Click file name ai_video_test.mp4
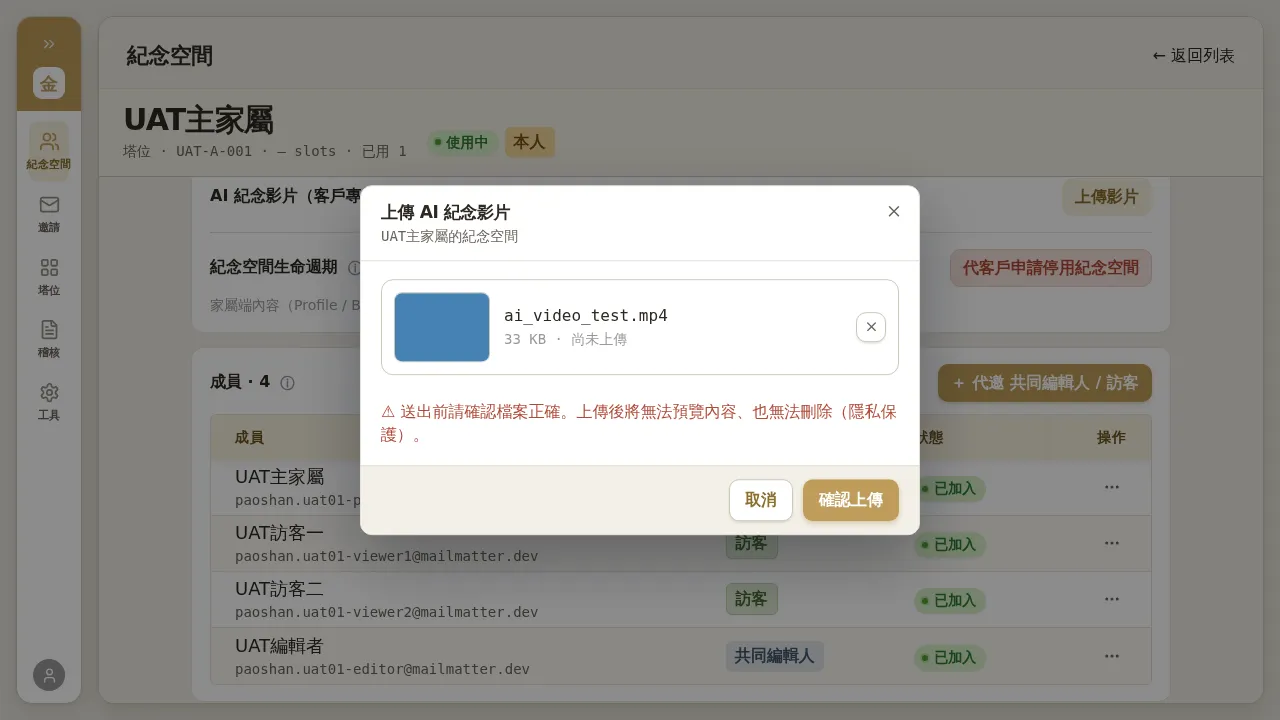The width and height of the screenshot is (1280, 720). pos(586,316)
